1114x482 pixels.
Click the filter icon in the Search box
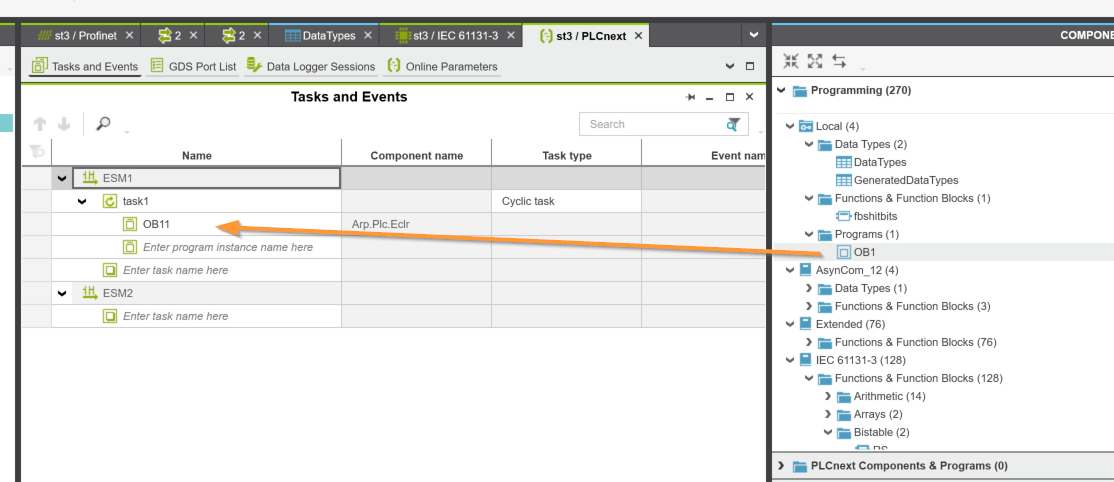[735, 124]
